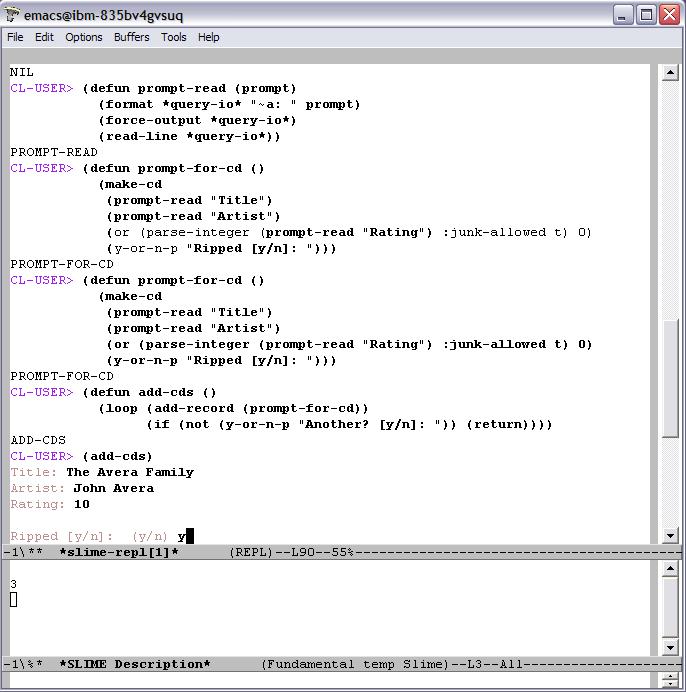The width and height of the screenshot is (686, 692).
Task: Maximize the Emacs window
Action: pos(646,15)
